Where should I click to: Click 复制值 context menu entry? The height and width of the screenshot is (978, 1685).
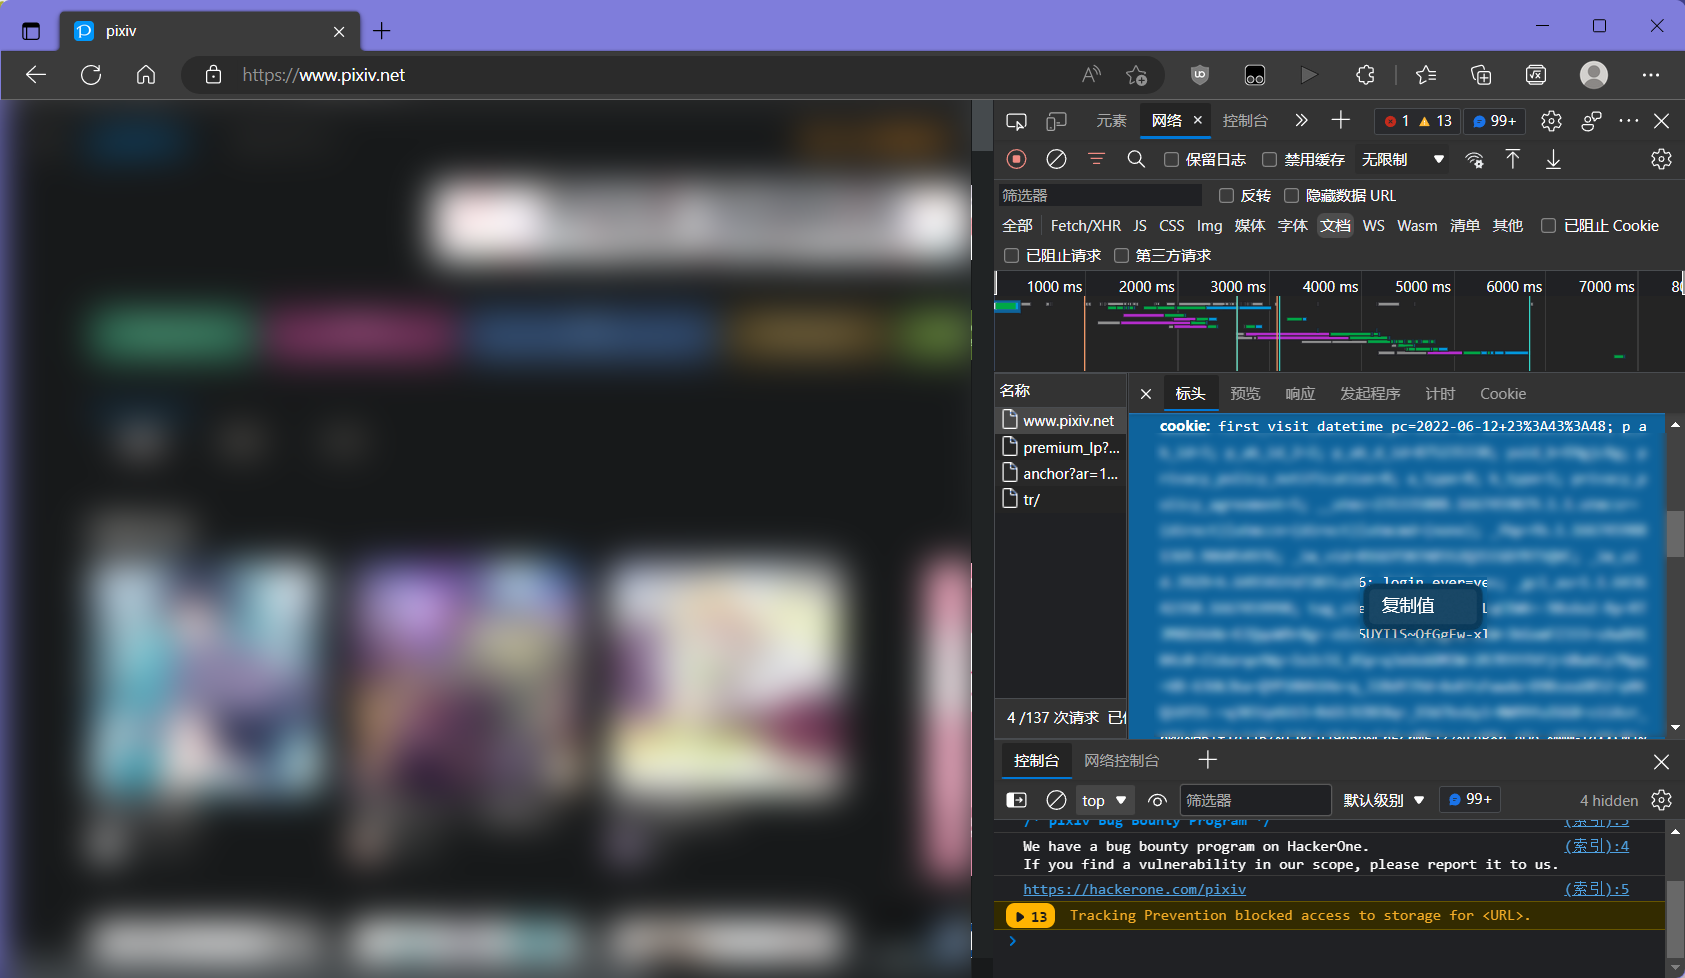tap(1420, 605)
